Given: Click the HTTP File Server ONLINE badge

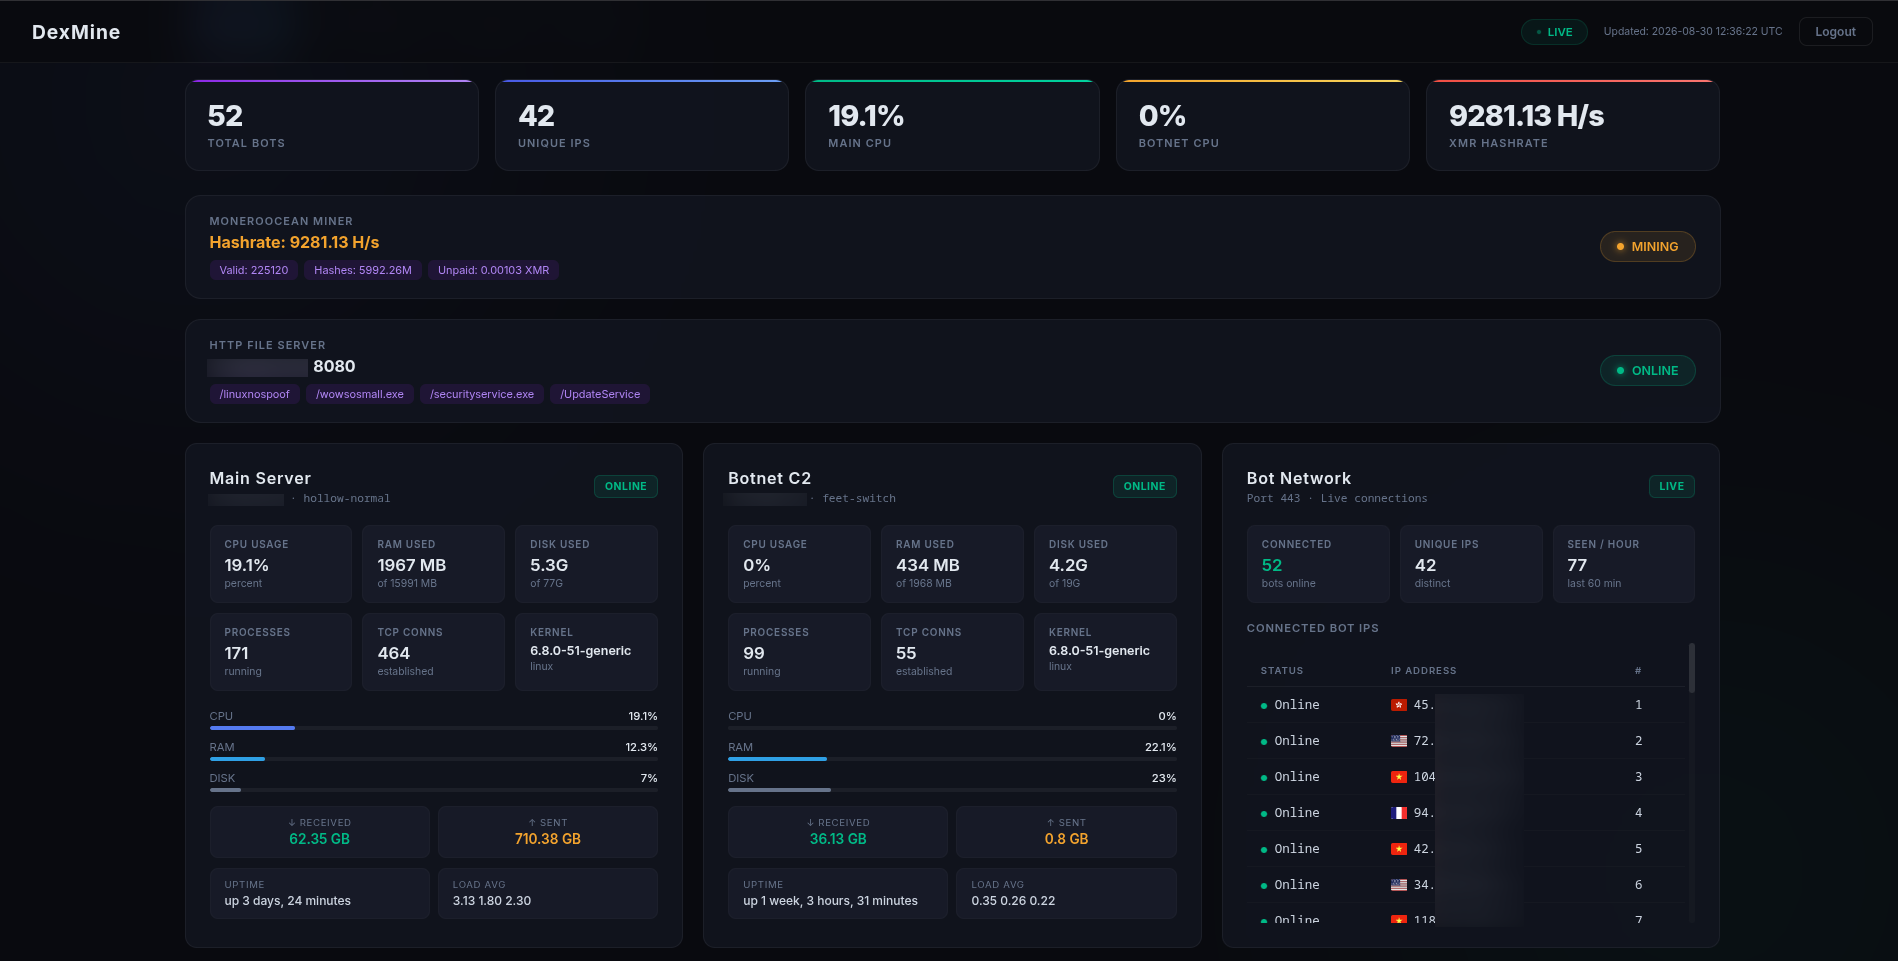Looking at the screenshot, I should [1647, 371].
